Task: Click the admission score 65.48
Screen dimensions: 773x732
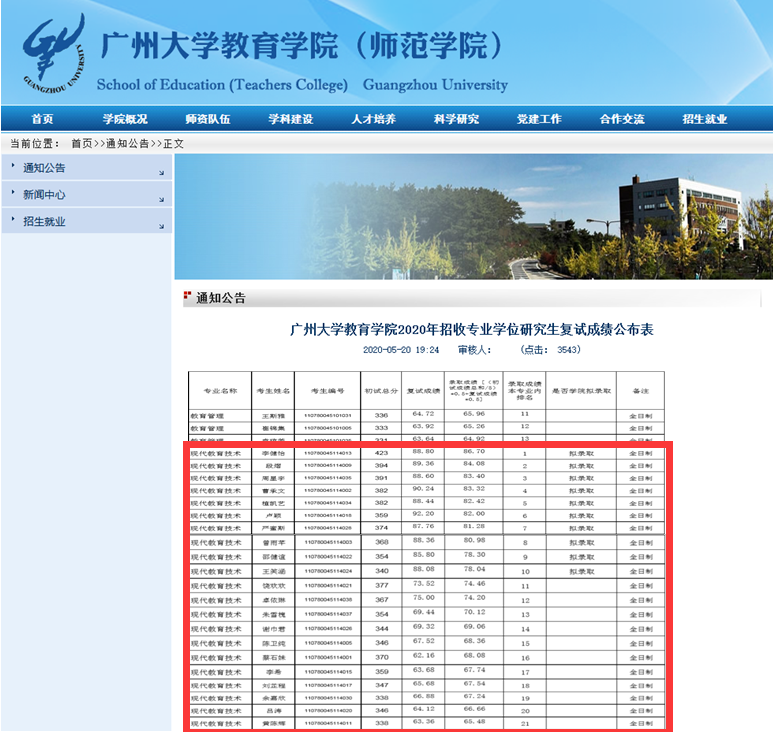Action: (474, 722)
